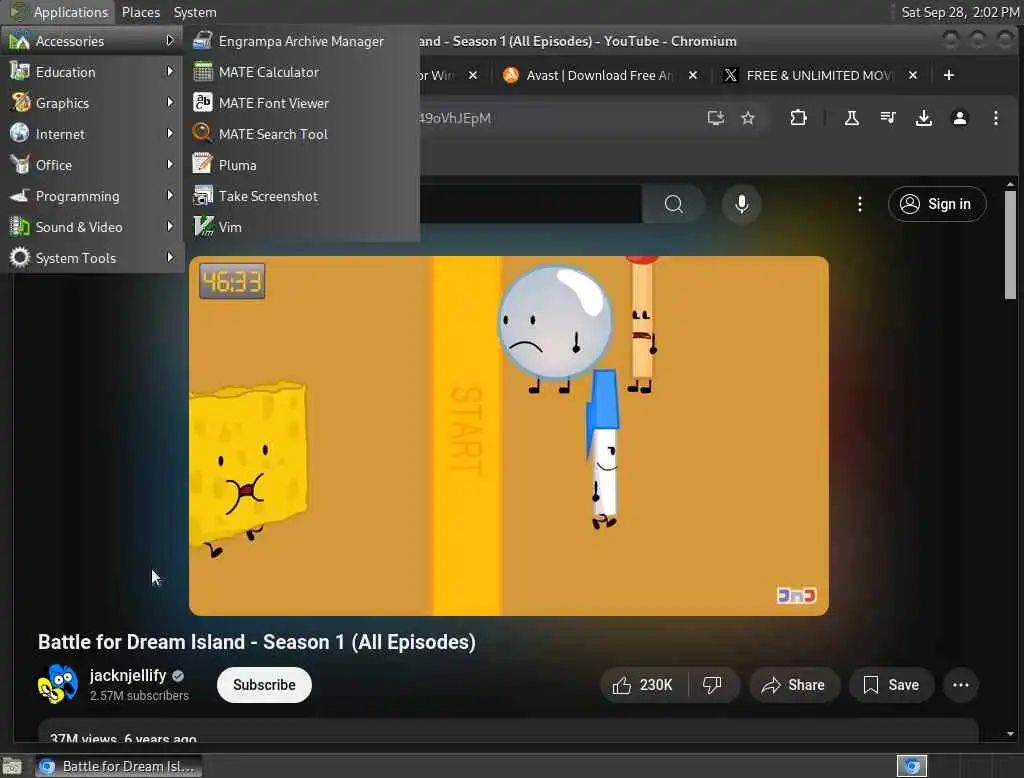
Task: Open the Places menu
Action: (x=140, y=12)
